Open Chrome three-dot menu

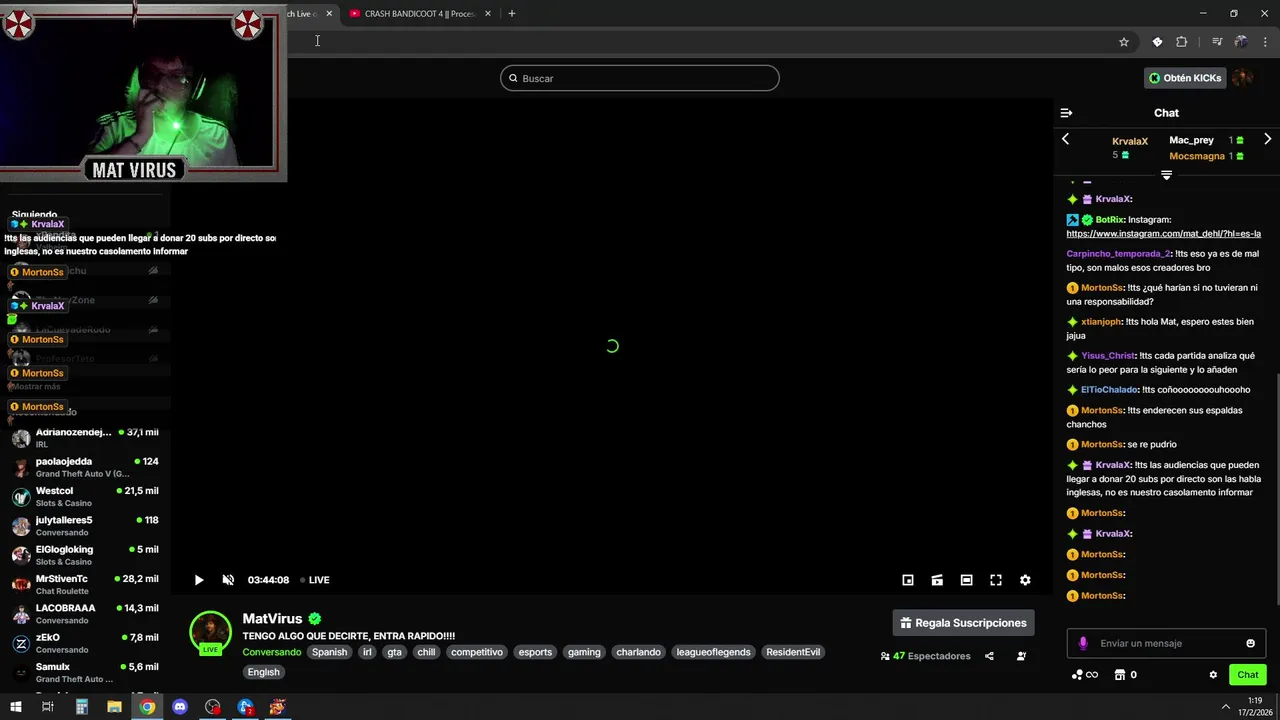coord(1266,42)
